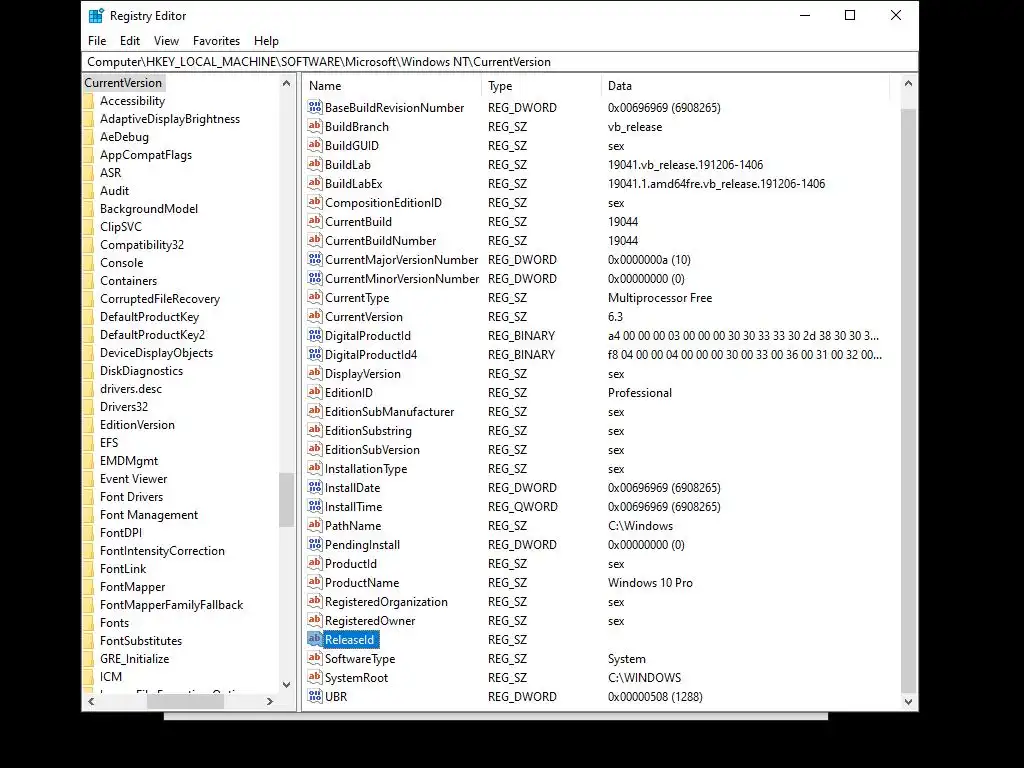Open the Help menu
Image resolution: width=1024 pixels, height=768 pixels.
tap(266, 40)
